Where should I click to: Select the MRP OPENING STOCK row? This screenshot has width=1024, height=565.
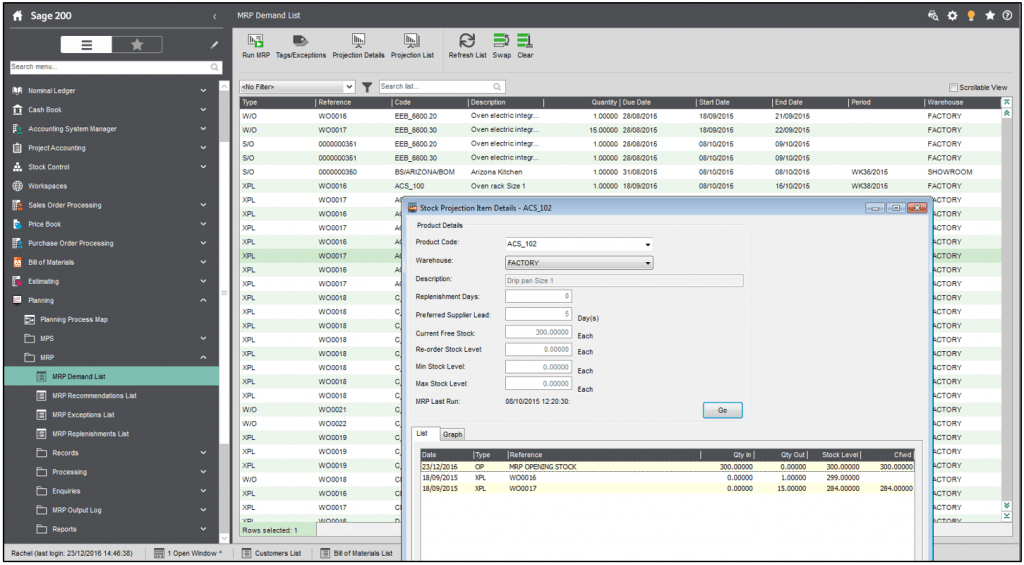tap(667, 467)
